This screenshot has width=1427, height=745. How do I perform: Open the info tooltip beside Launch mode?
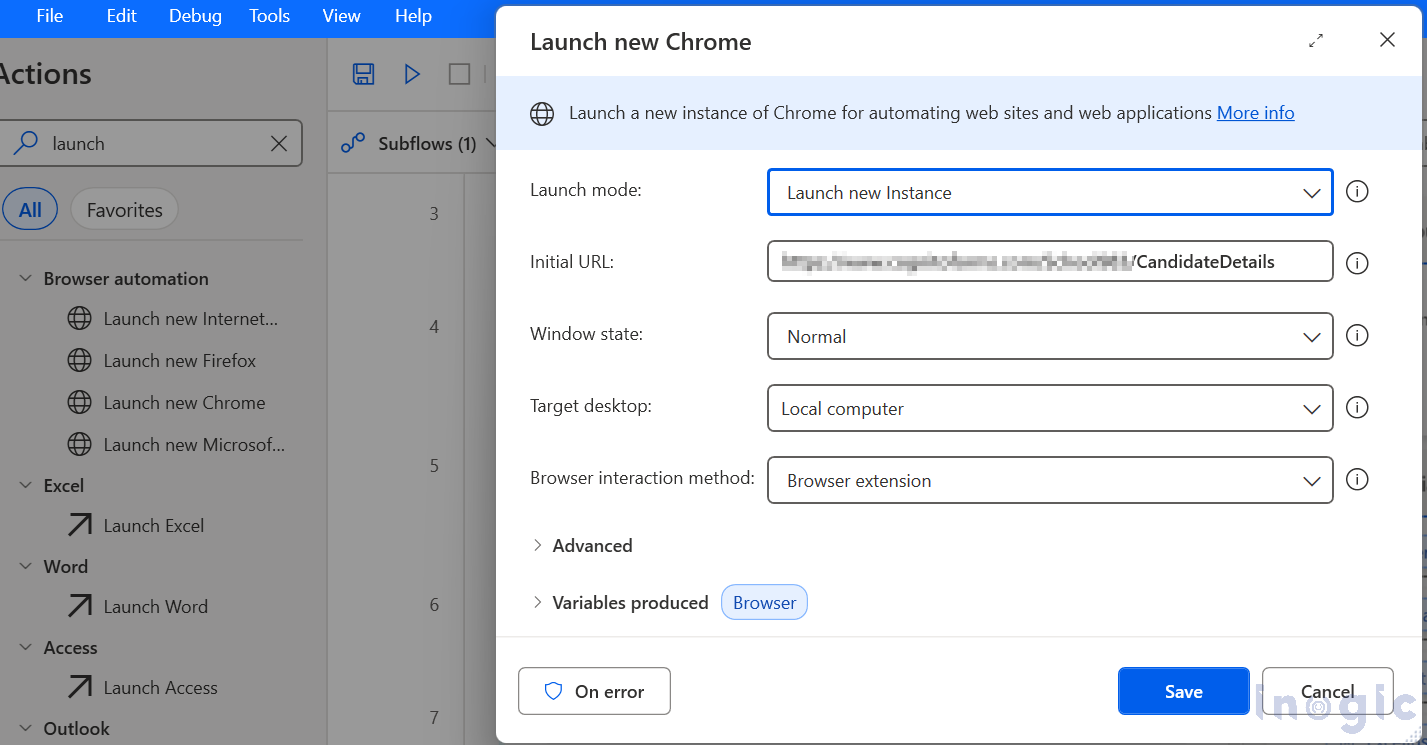coord(1357,191)
